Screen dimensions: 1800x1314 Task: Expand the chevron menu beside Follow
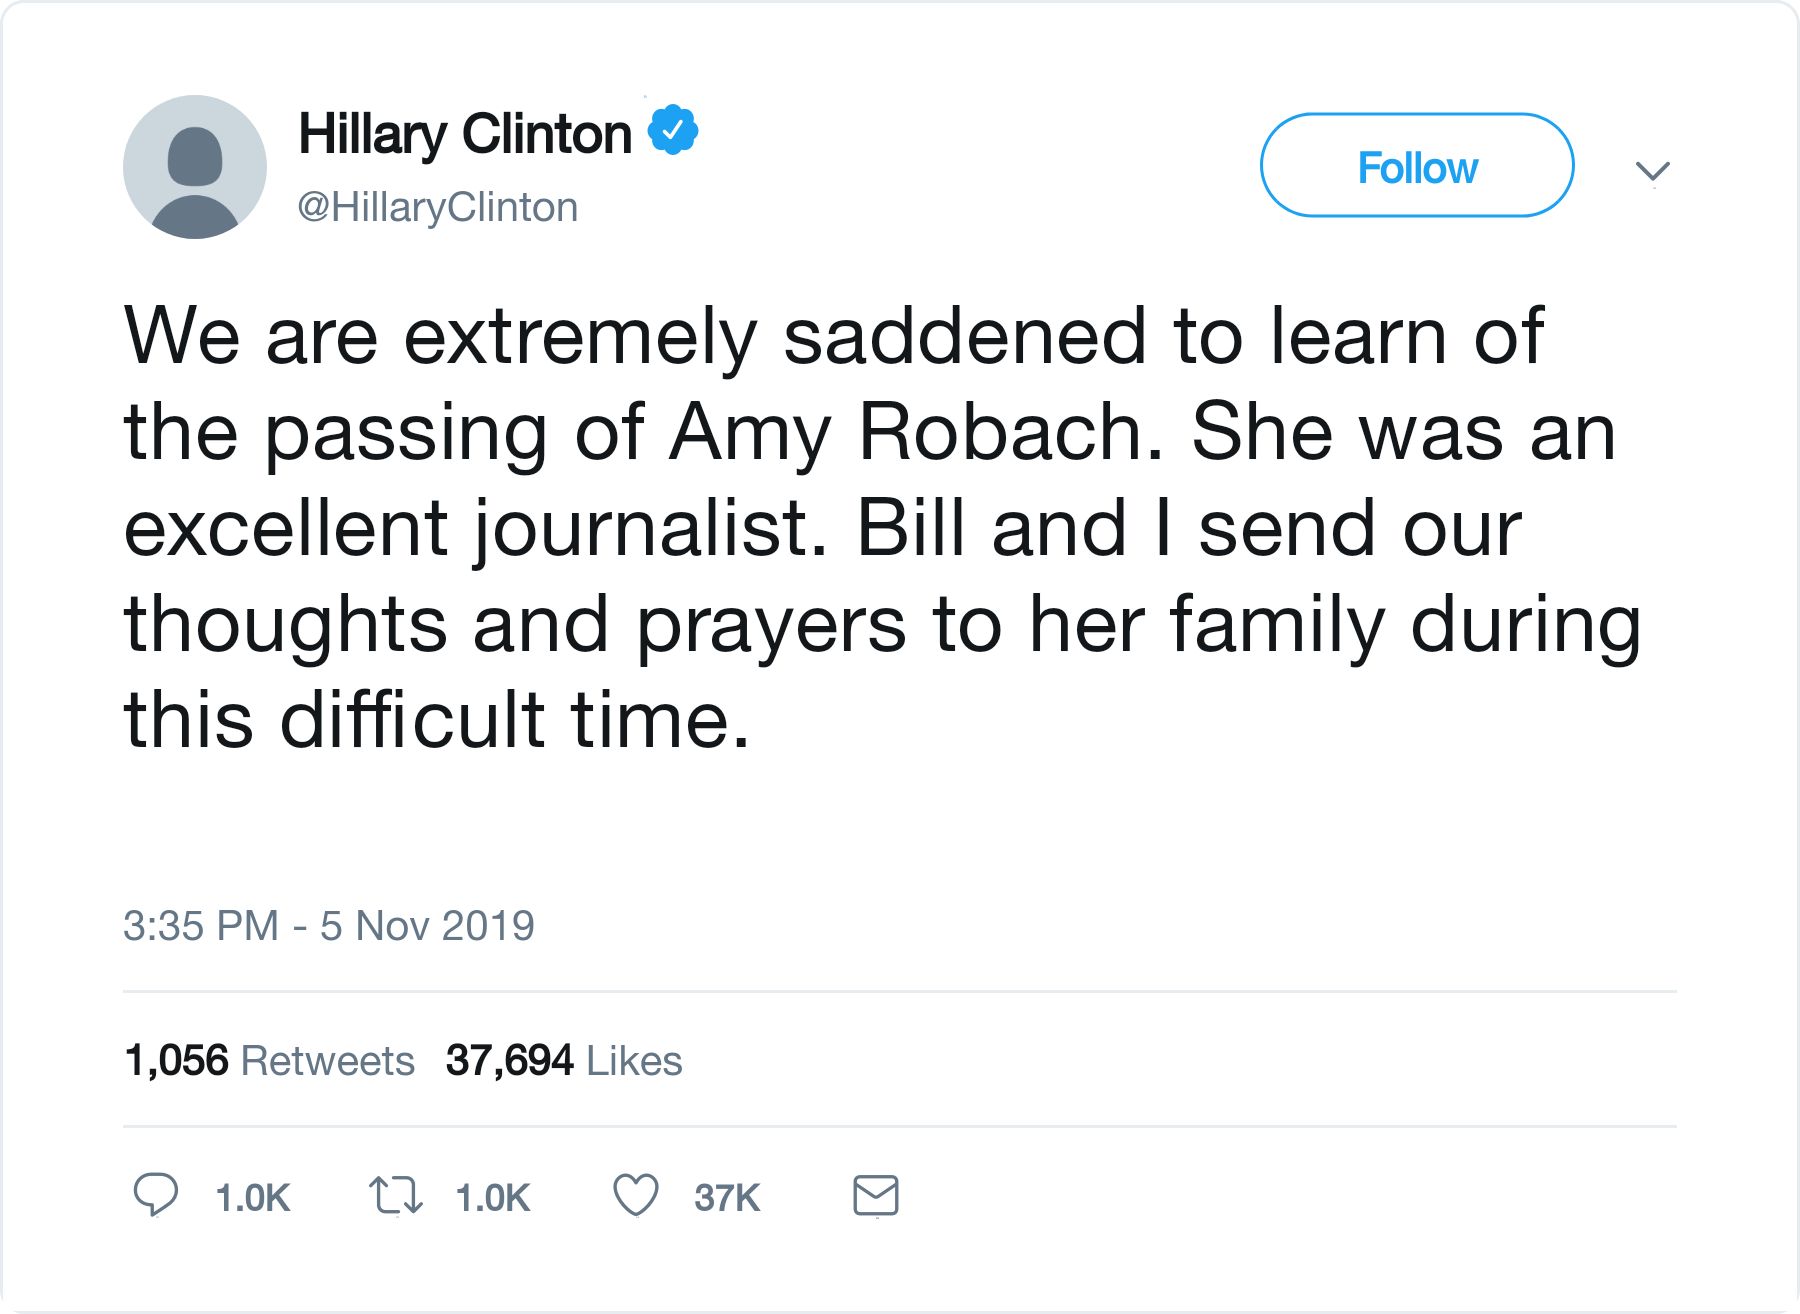click(1653, 171)
